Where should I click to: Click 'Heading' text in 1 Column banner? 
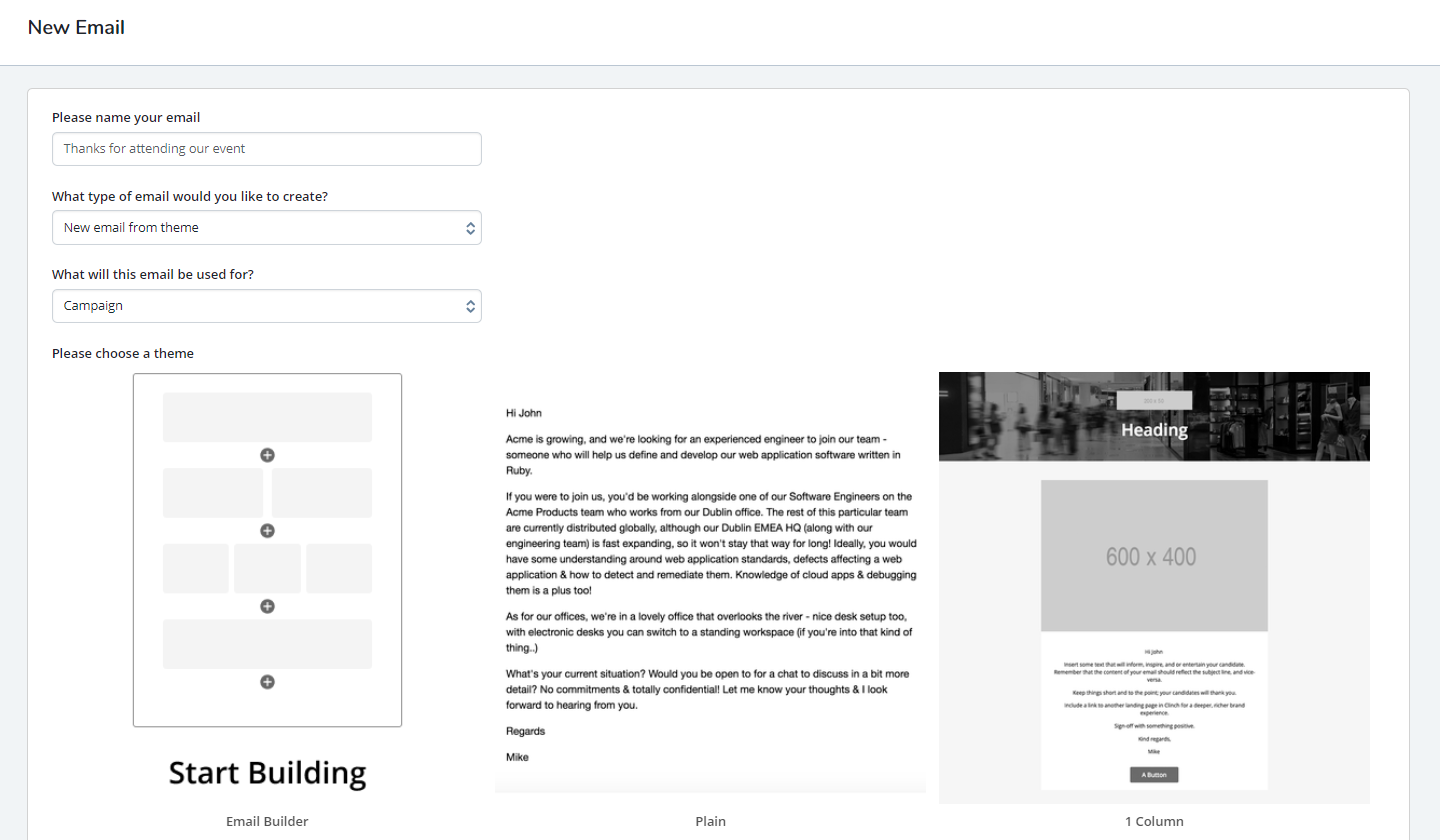[1154, 430]
